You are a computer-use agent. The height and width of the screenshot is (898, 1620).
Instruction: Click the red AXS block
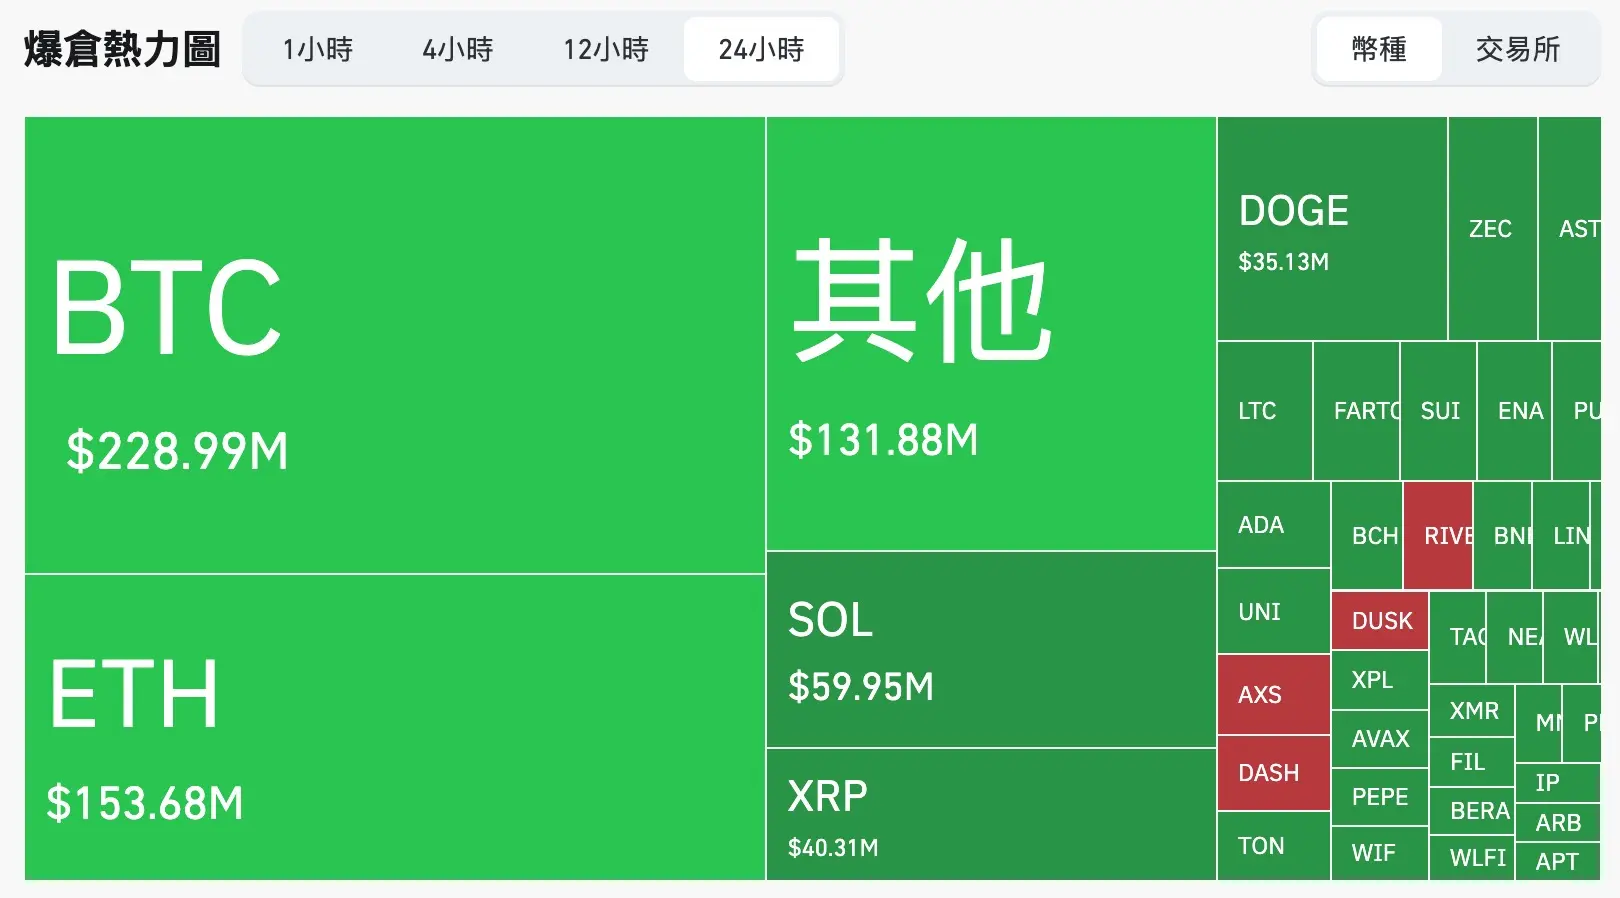pos(1272,694)
